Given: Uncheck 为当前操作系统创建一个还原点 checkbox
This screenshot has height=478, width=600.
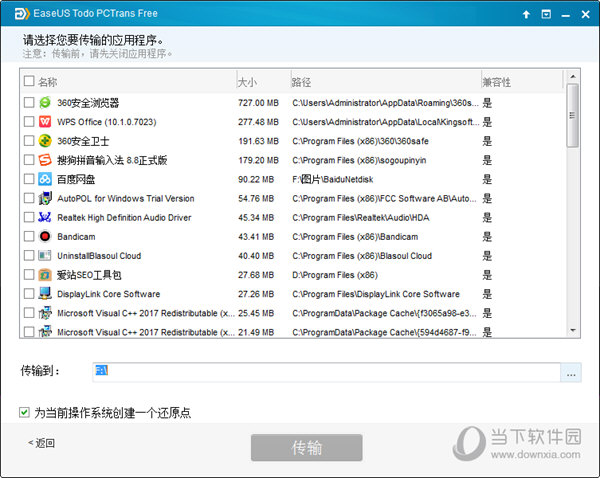Looking at the screenshot, I should [24, 412].
